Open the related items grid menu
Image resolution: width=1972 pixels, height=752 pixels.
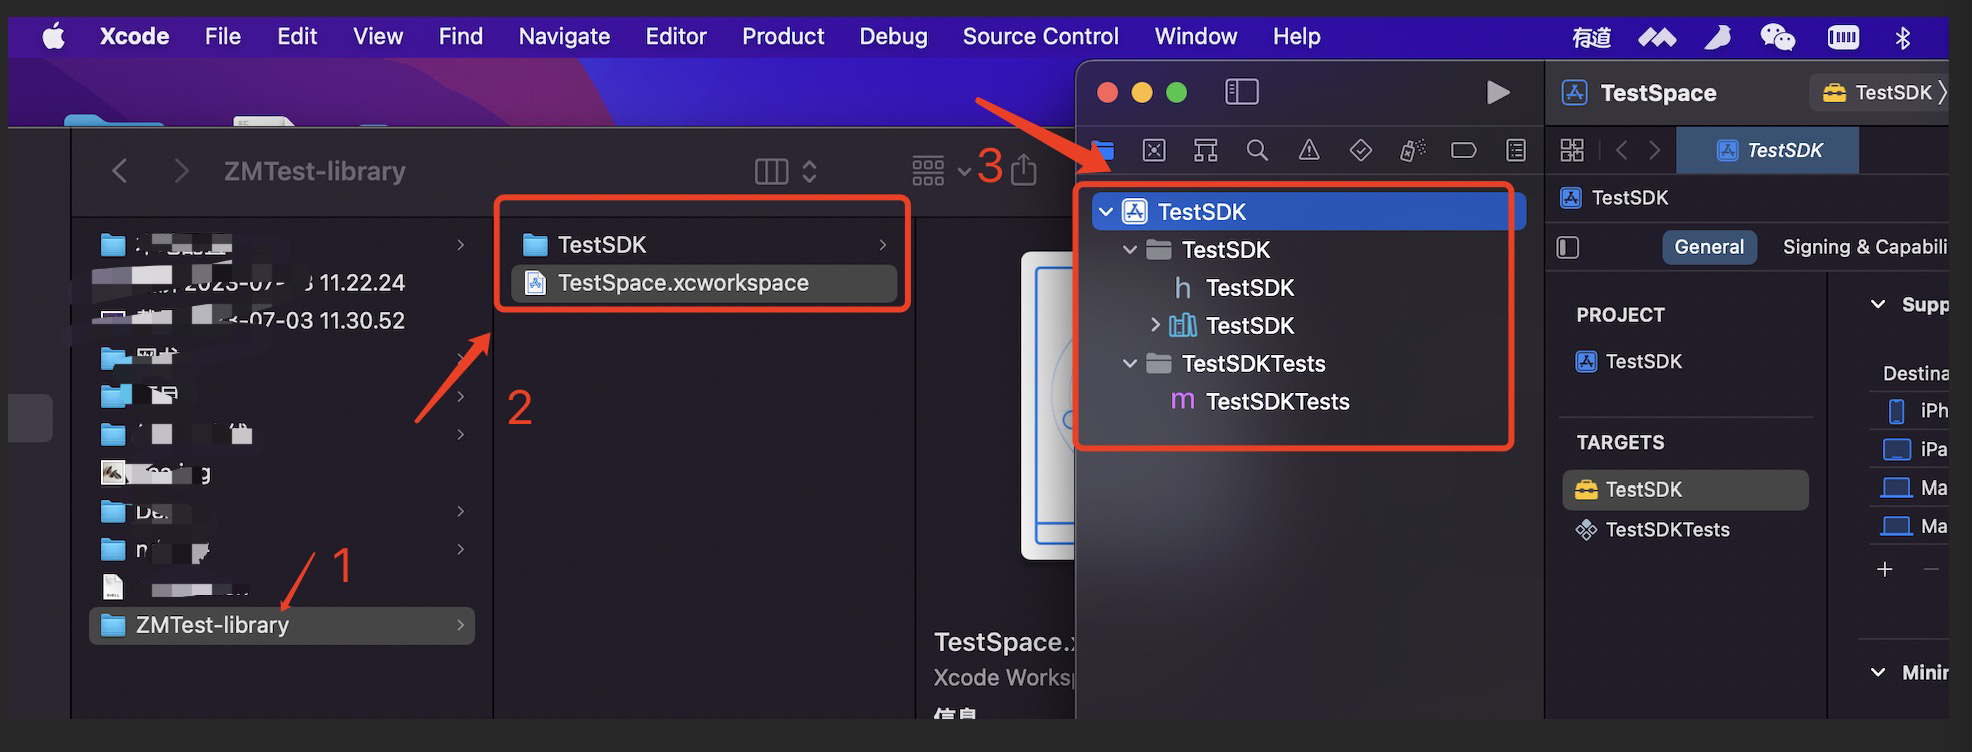click(x=1572, y=151)
